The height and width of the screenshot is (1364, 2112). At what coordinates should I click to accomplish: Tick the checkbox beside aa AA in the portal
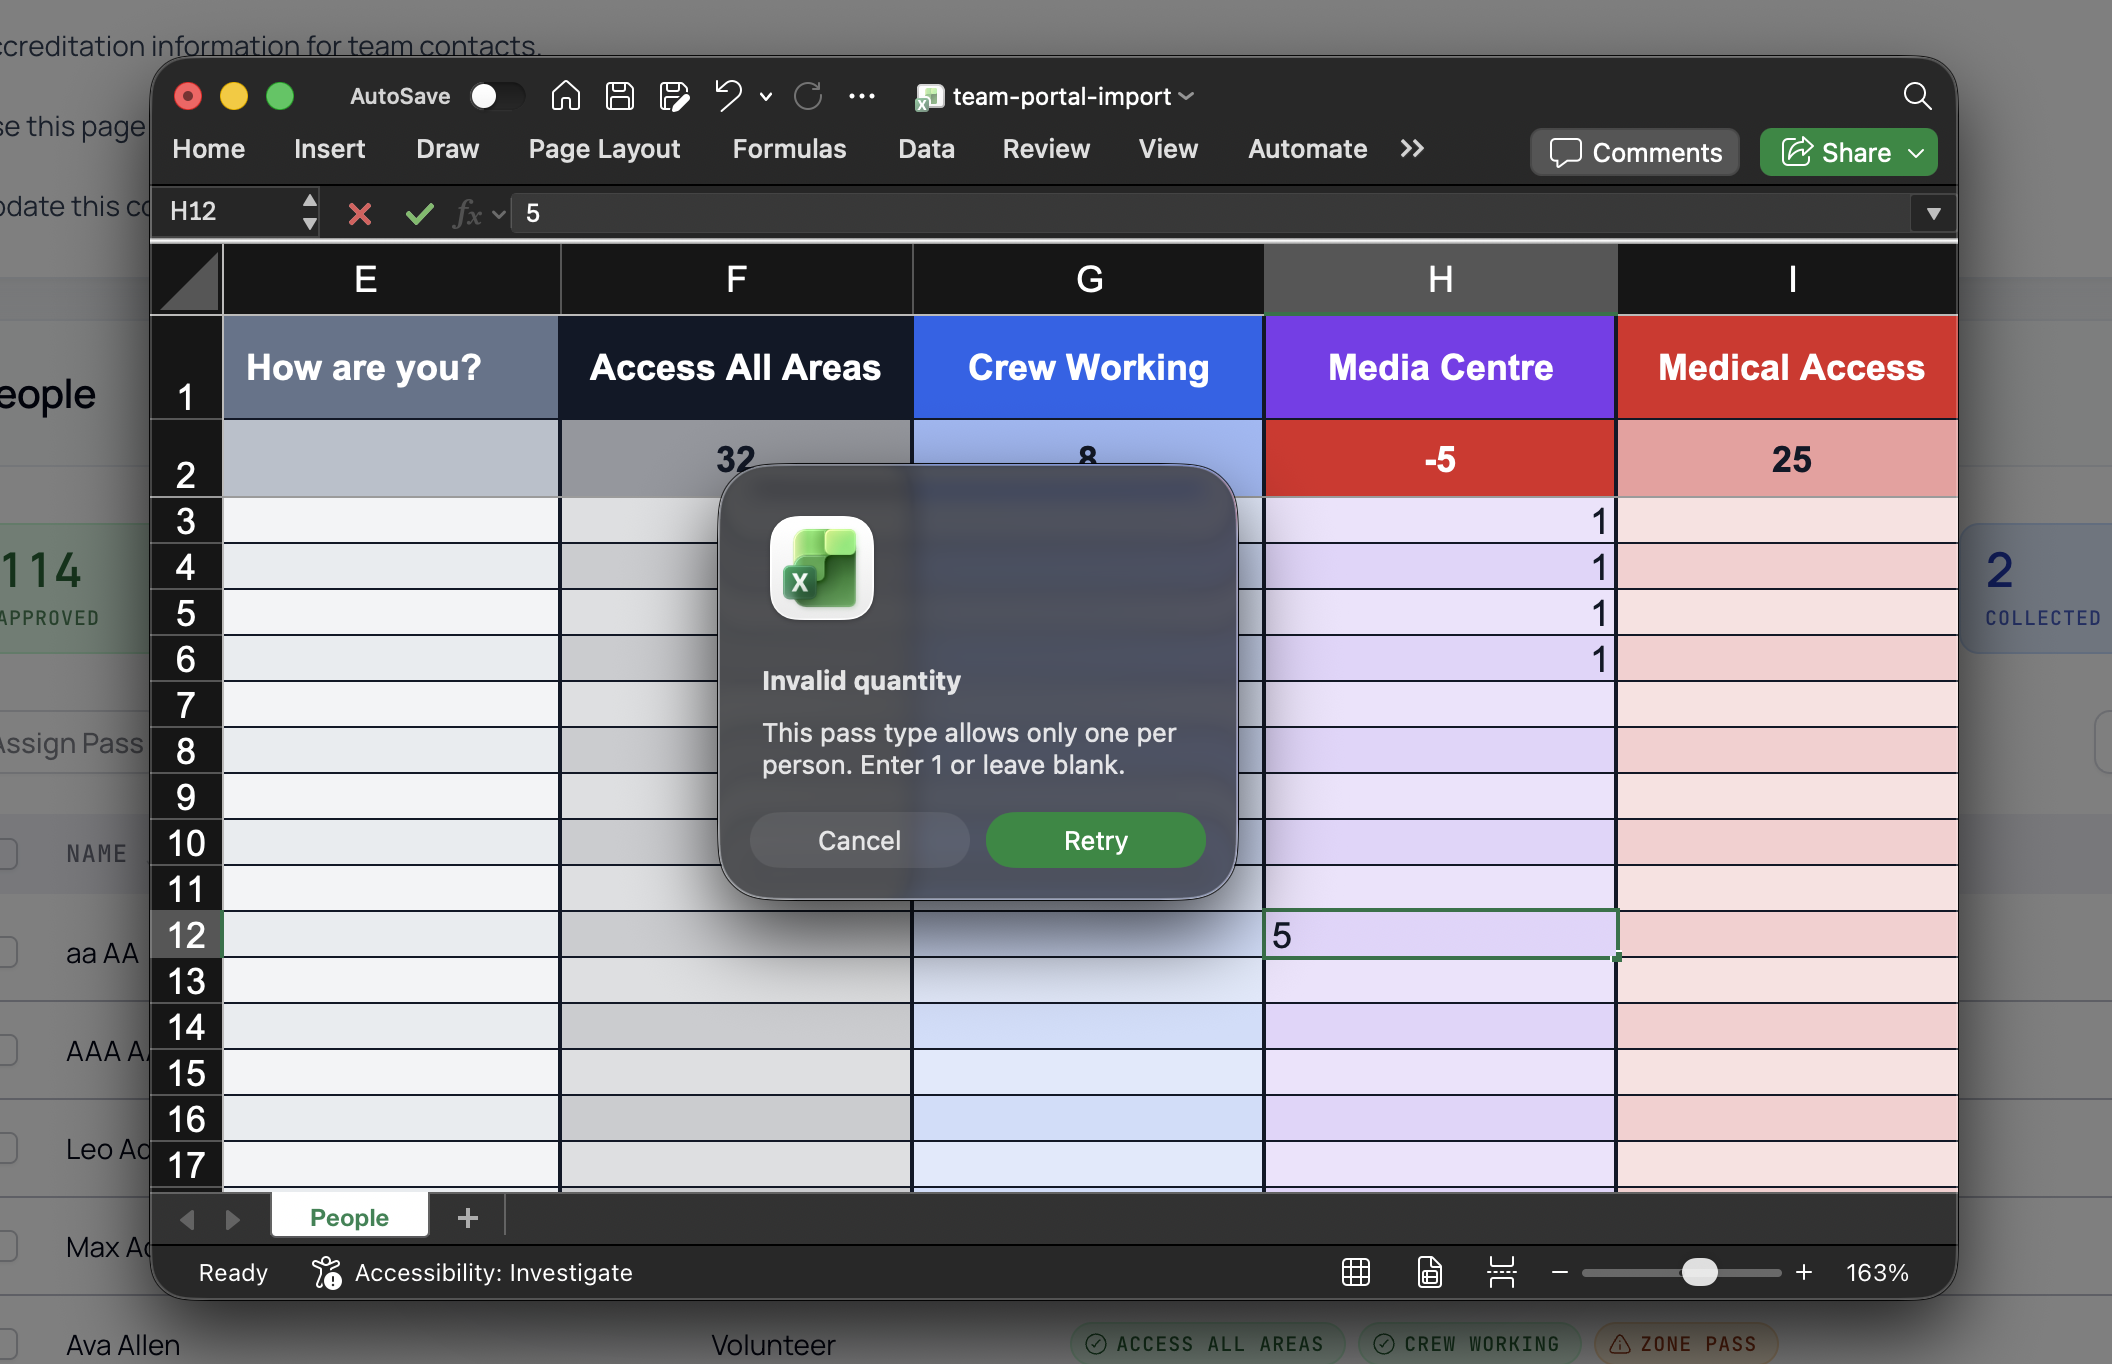point(6,952)
